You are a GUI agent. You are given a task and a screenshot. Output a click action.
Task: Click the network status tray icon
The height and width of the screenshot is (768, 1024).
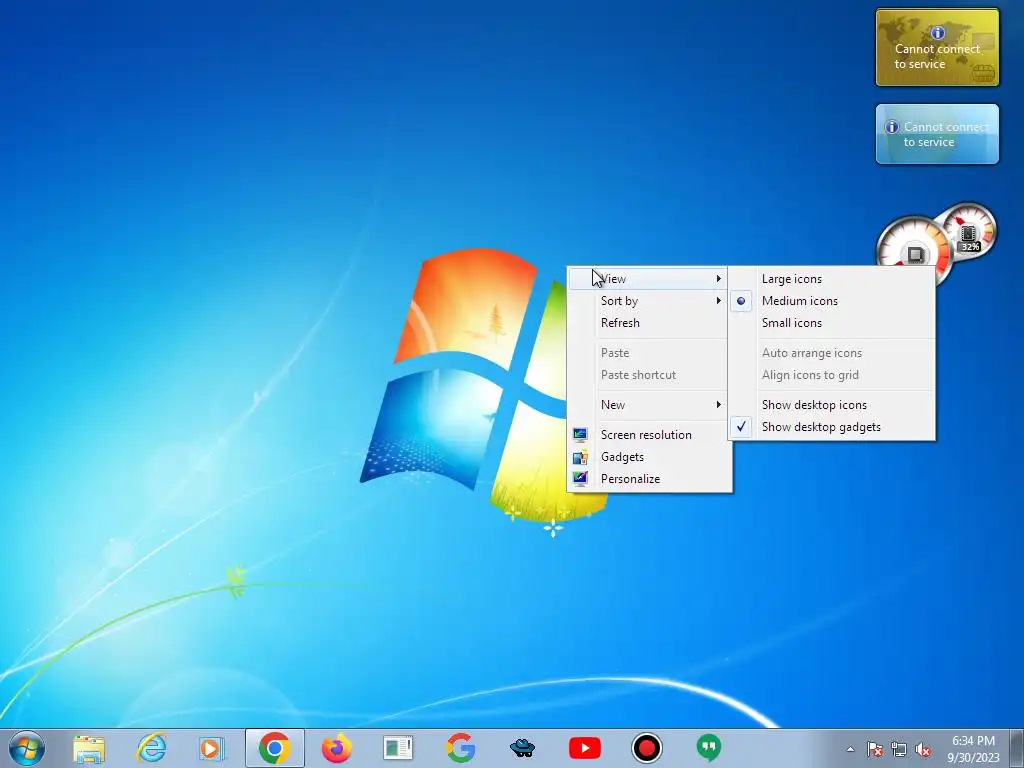pos(899,749)
